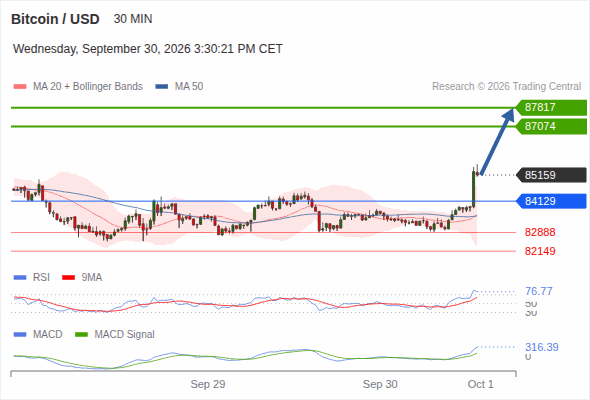Click the MACD blue legend marker
The image size is (590, 400).
20,335
